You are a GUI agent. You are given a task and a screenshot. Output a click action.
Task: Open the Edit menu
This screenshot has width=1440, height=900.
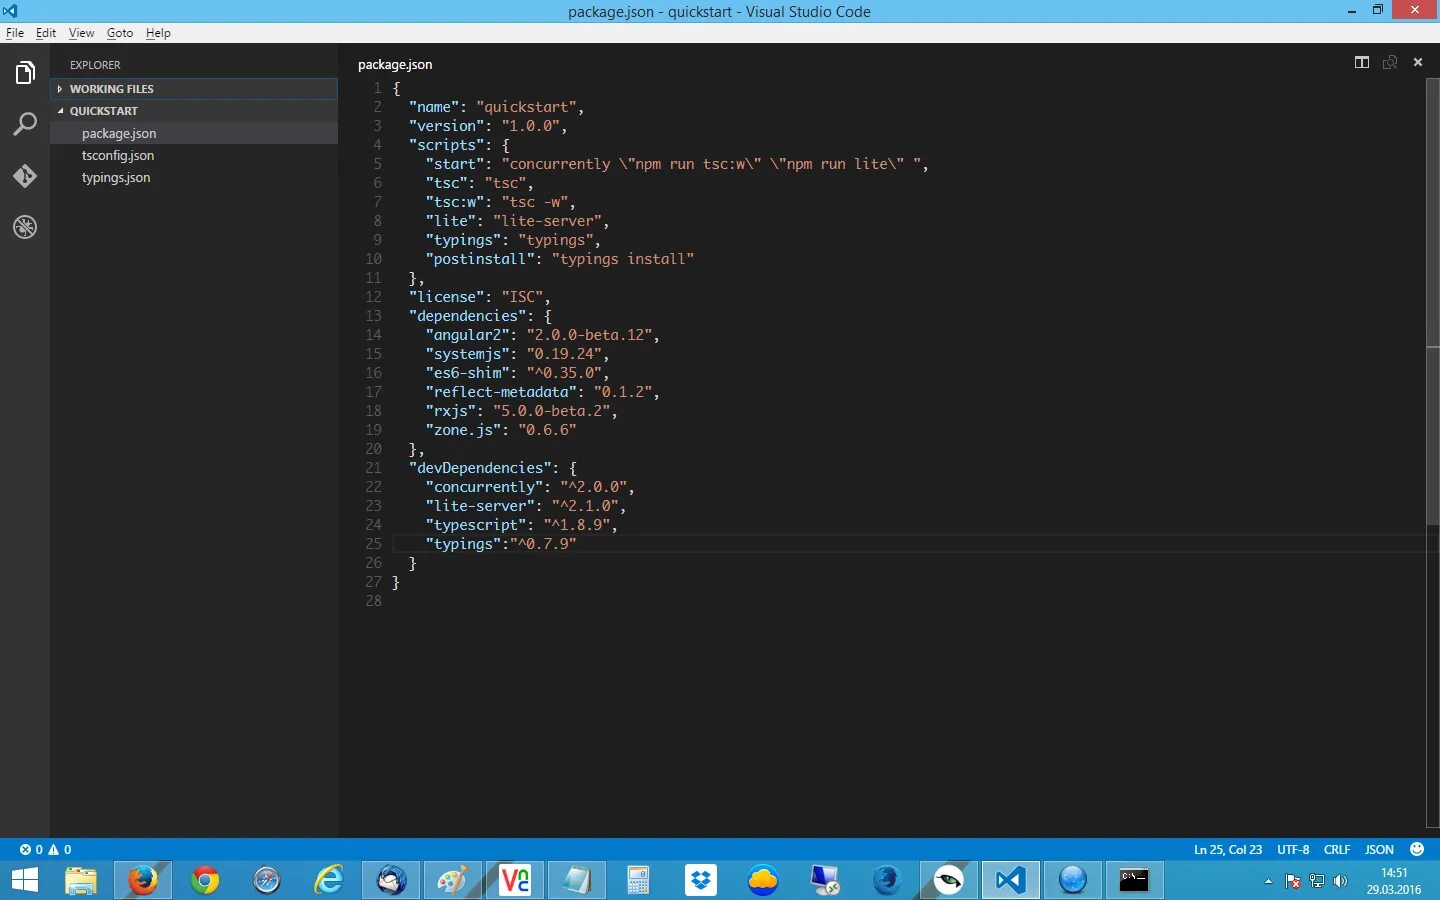coord(46,33)
